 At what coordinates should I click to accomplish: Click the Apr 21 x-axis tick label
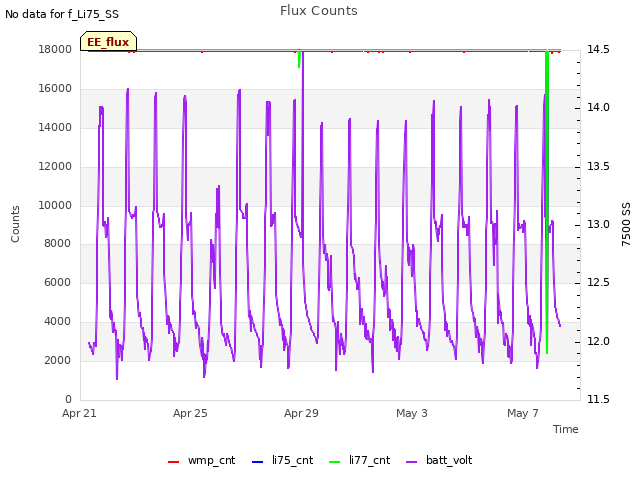click(x=79, y=413)
